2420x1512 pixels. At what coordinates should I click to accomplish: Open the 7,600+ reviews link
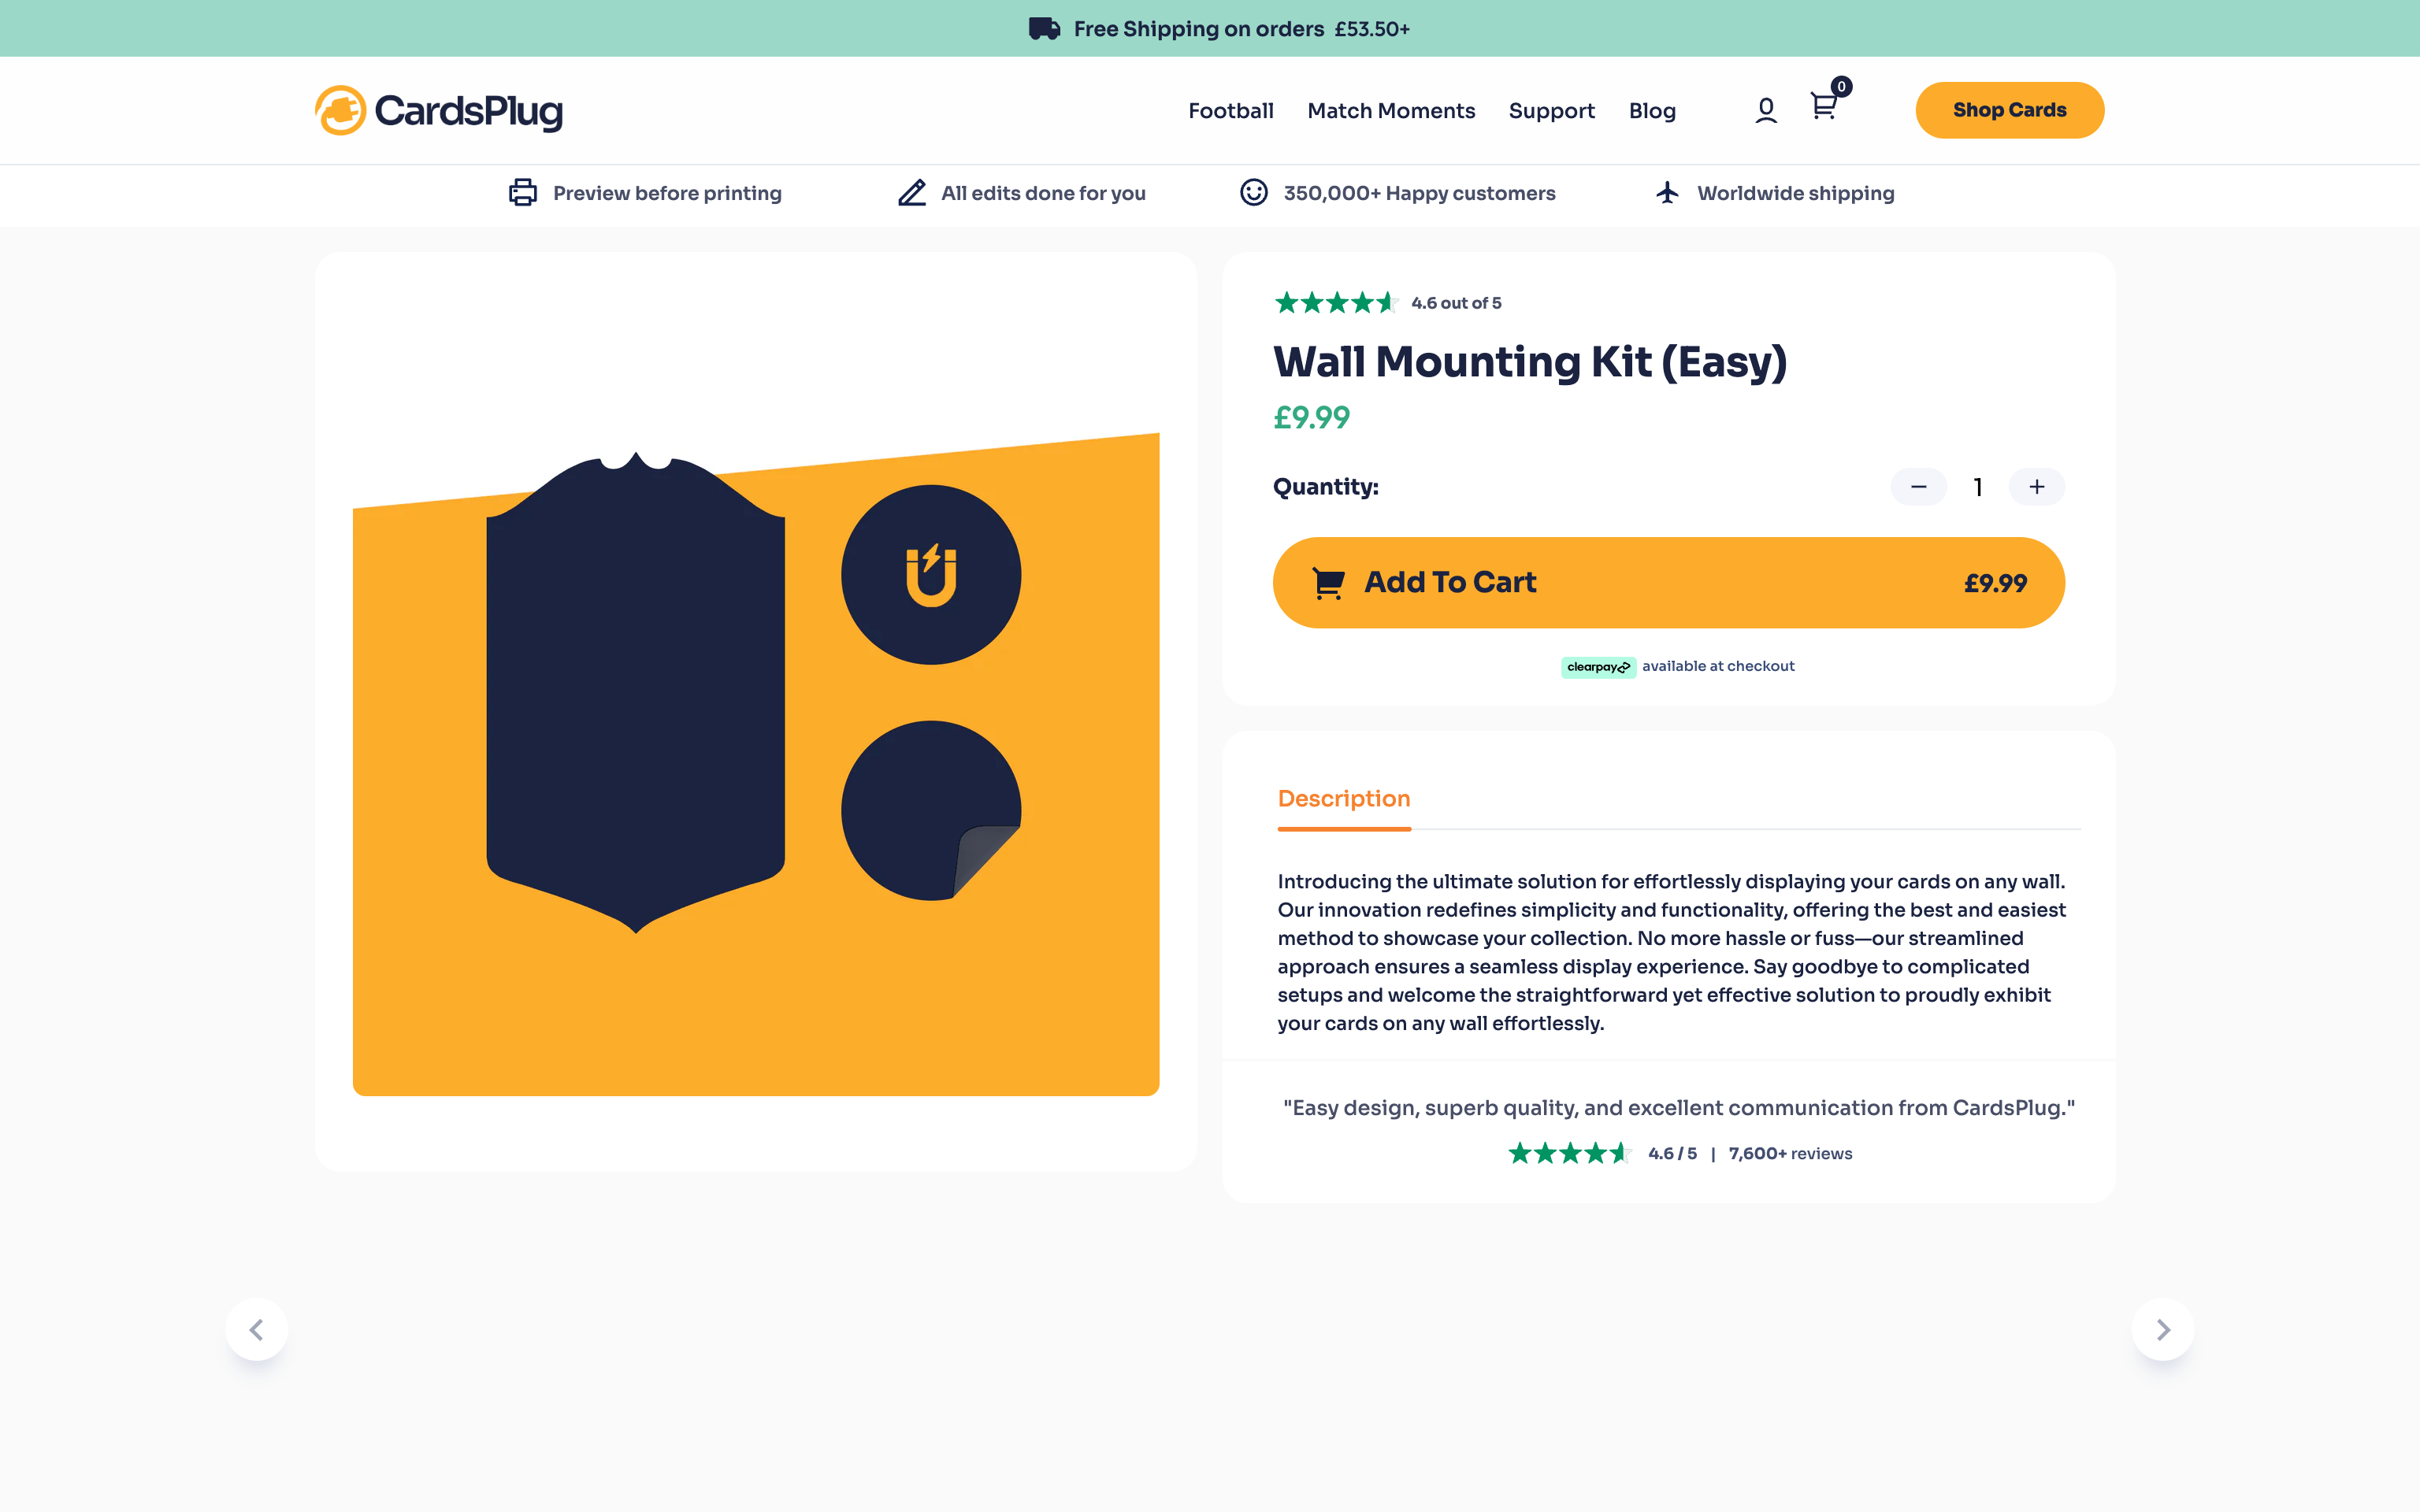pyautogui.click(x=1790, y=1153)
